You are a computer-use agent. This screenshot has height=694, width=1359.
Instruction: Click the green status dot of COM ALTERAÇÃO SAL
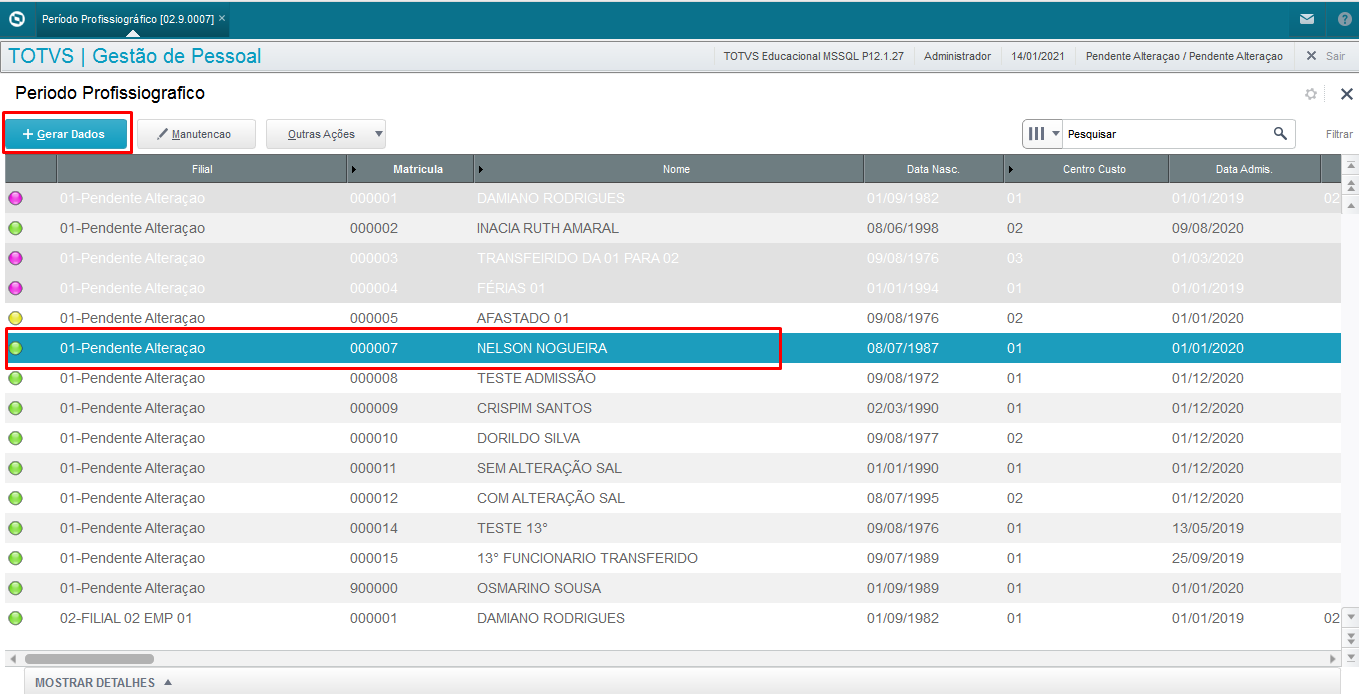[15, 498]
